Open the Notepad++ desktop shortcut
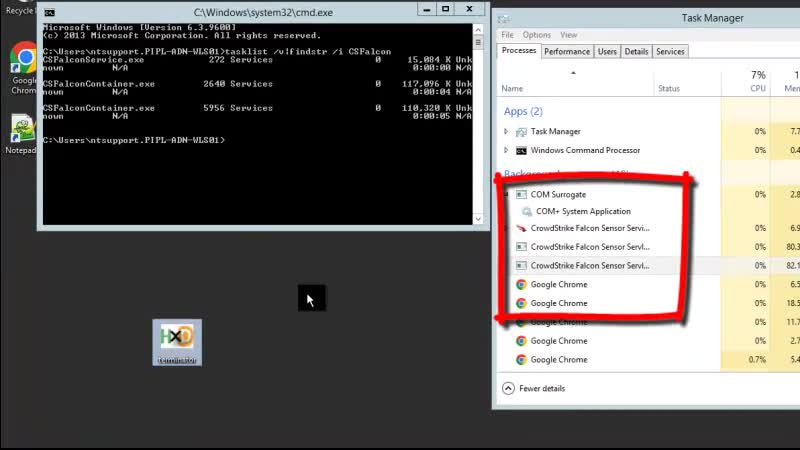Viewport: 800px width, 450px height. (21, 134)
